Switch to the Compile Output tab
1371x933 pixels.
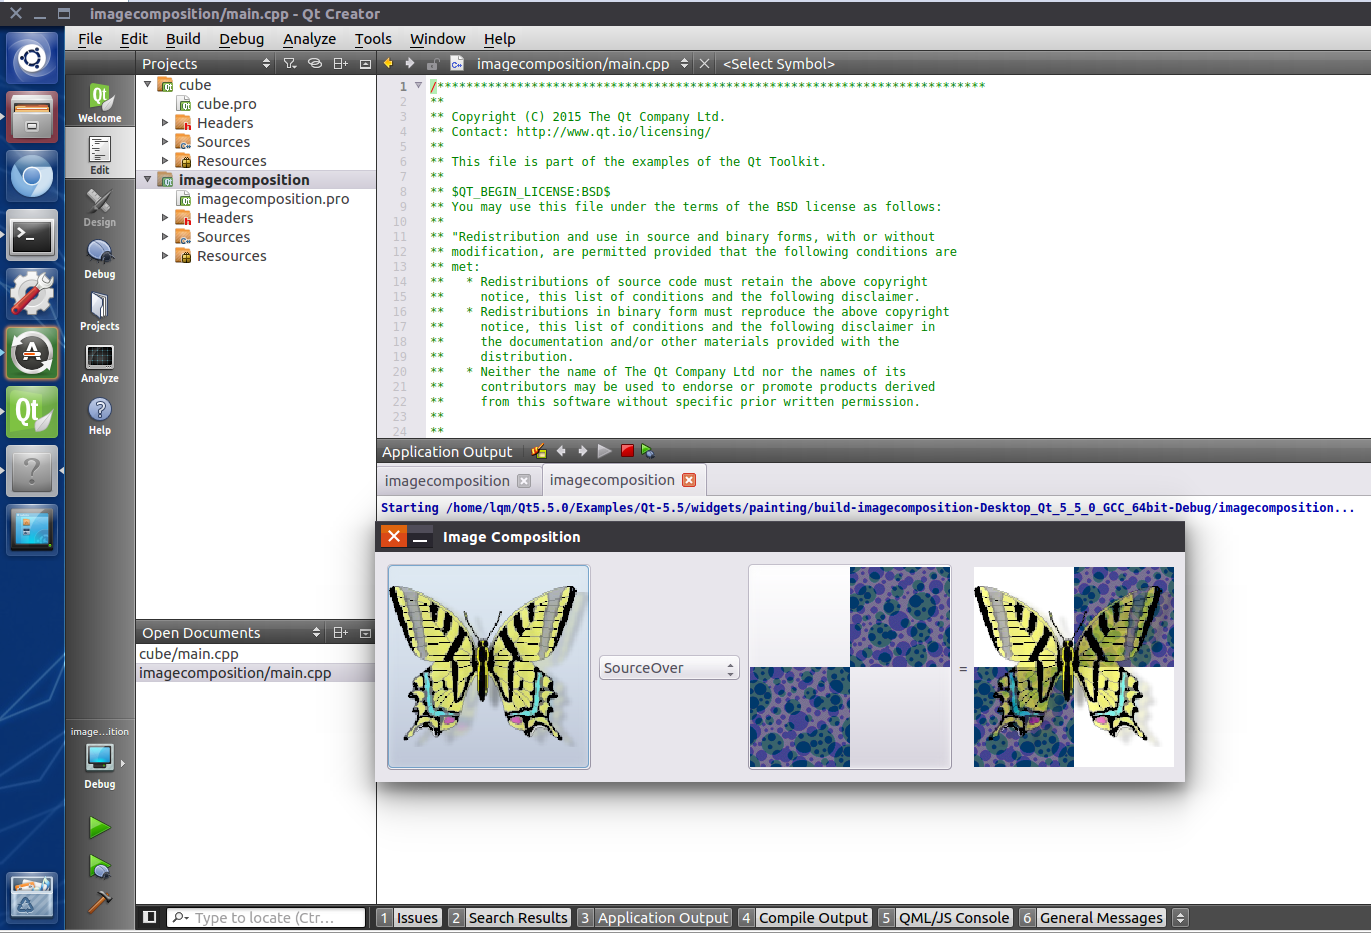pyautogui.click(x=812, y=918)
